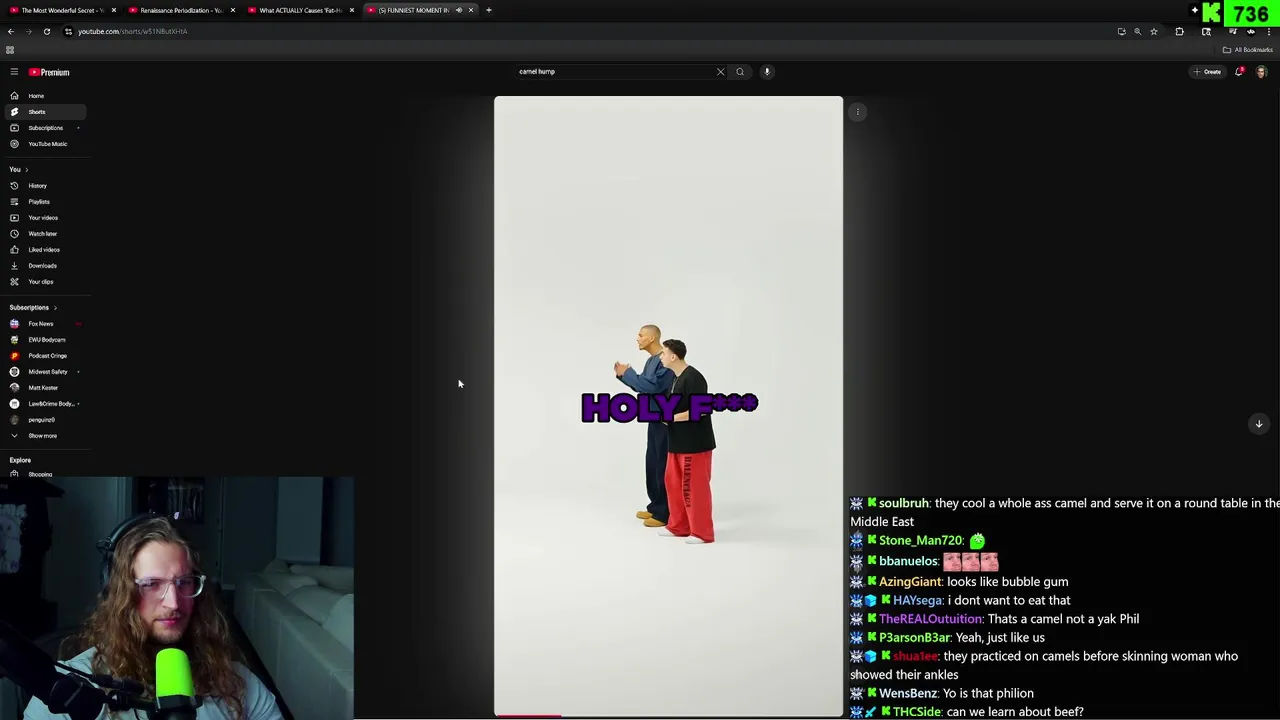This screenshot has height=720, width=1280.
Task: Switch to 'The Most Wonderful Secret' tab
Action: pyautogui.click(x=62, y=10)
